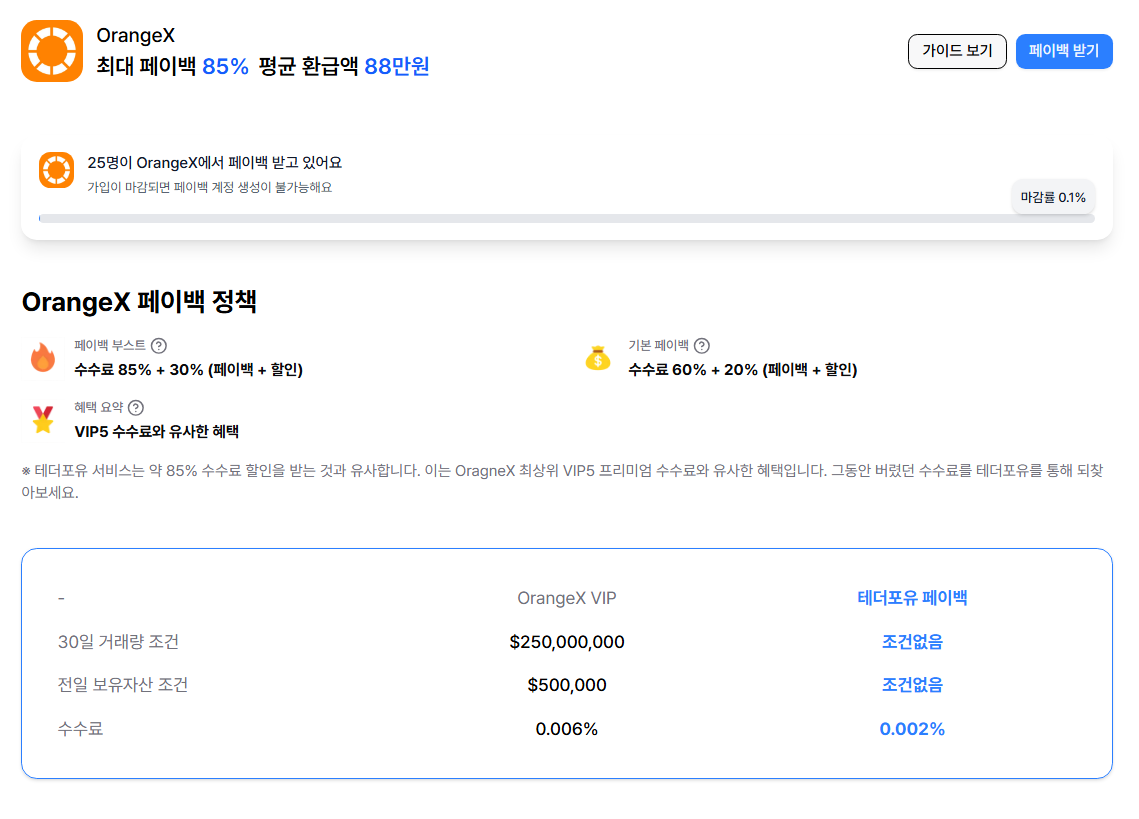Click 조건없음 in the 30일 거래량 row
The width and height of the screenshot is (1139, 819).
tap(912, 641)
